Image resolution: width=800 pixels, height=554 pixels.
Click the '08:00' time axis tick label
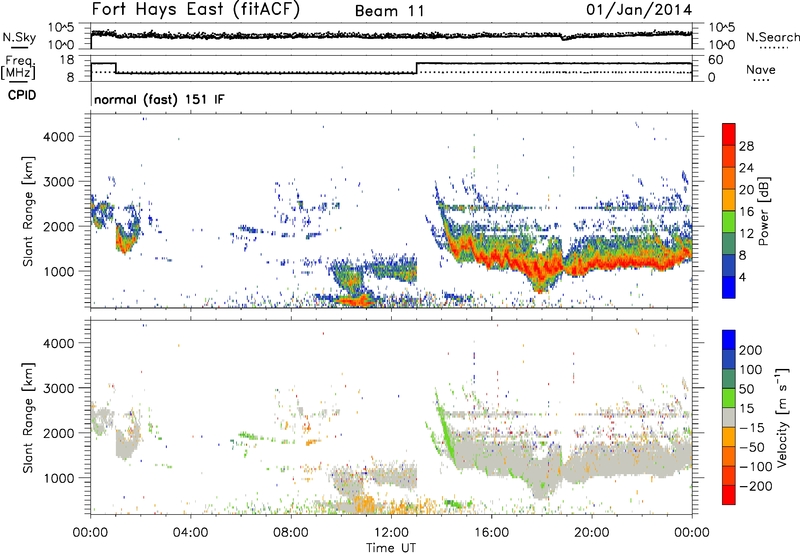point(291,533)
